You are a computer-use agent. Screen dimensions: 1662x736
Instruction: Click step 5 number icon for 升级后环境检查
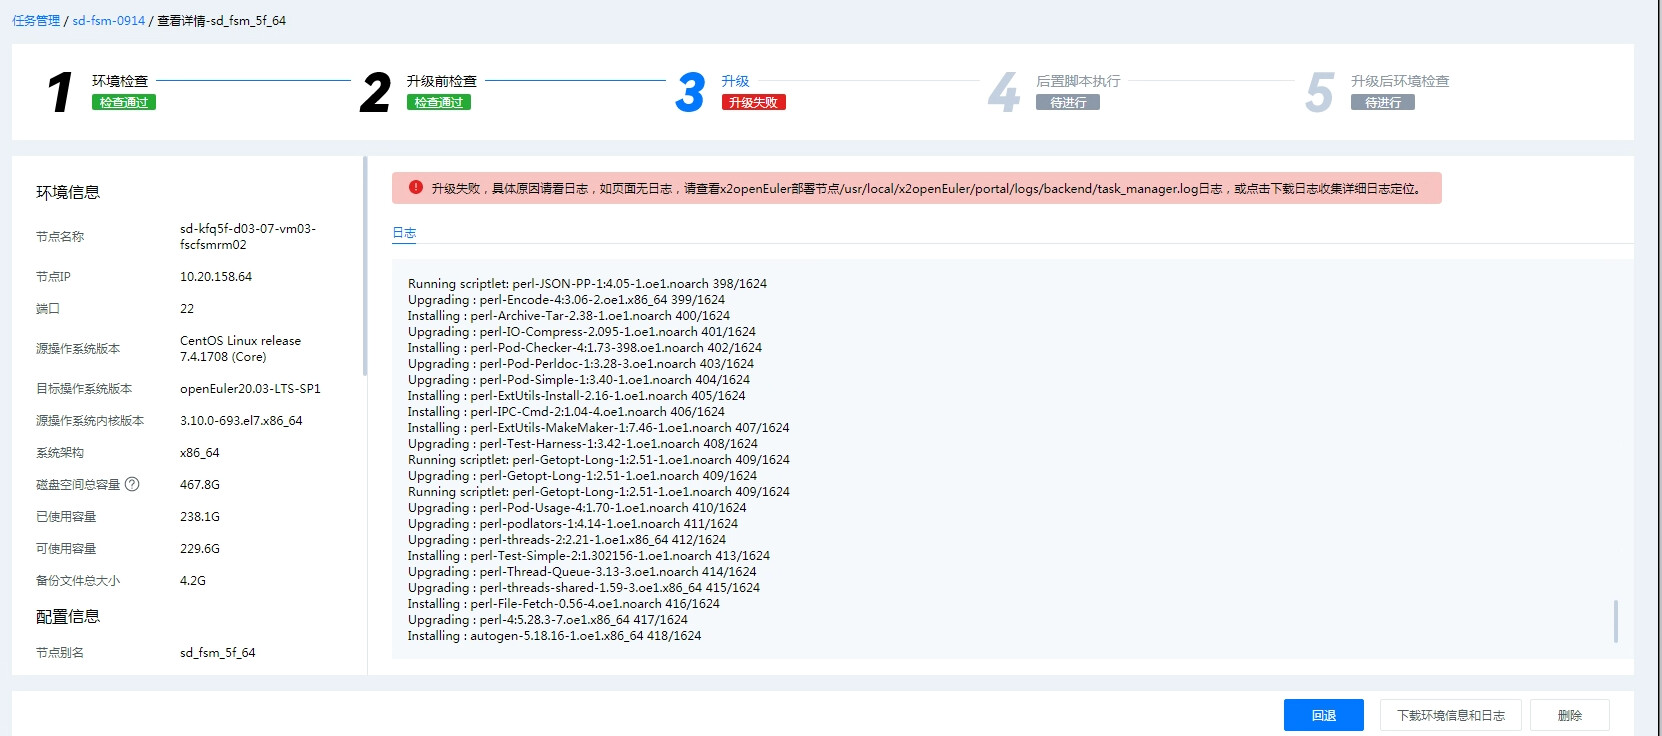(x=1319, y=92)
